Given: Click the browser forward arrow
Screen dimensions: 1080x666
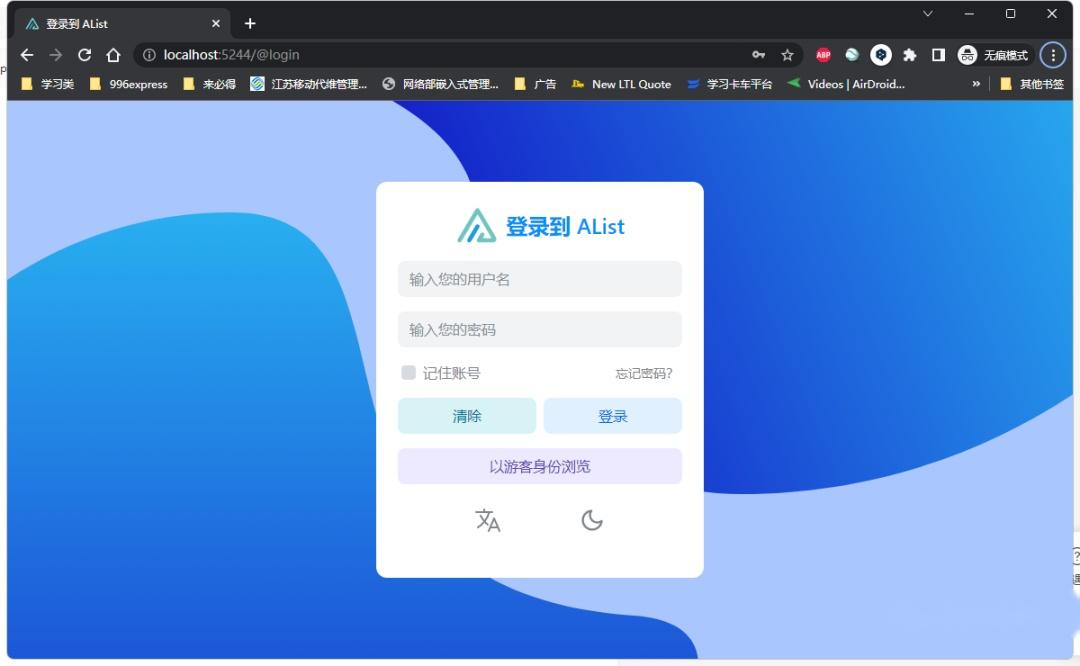Looking at the screenshot, I should (x=56, y=55).
